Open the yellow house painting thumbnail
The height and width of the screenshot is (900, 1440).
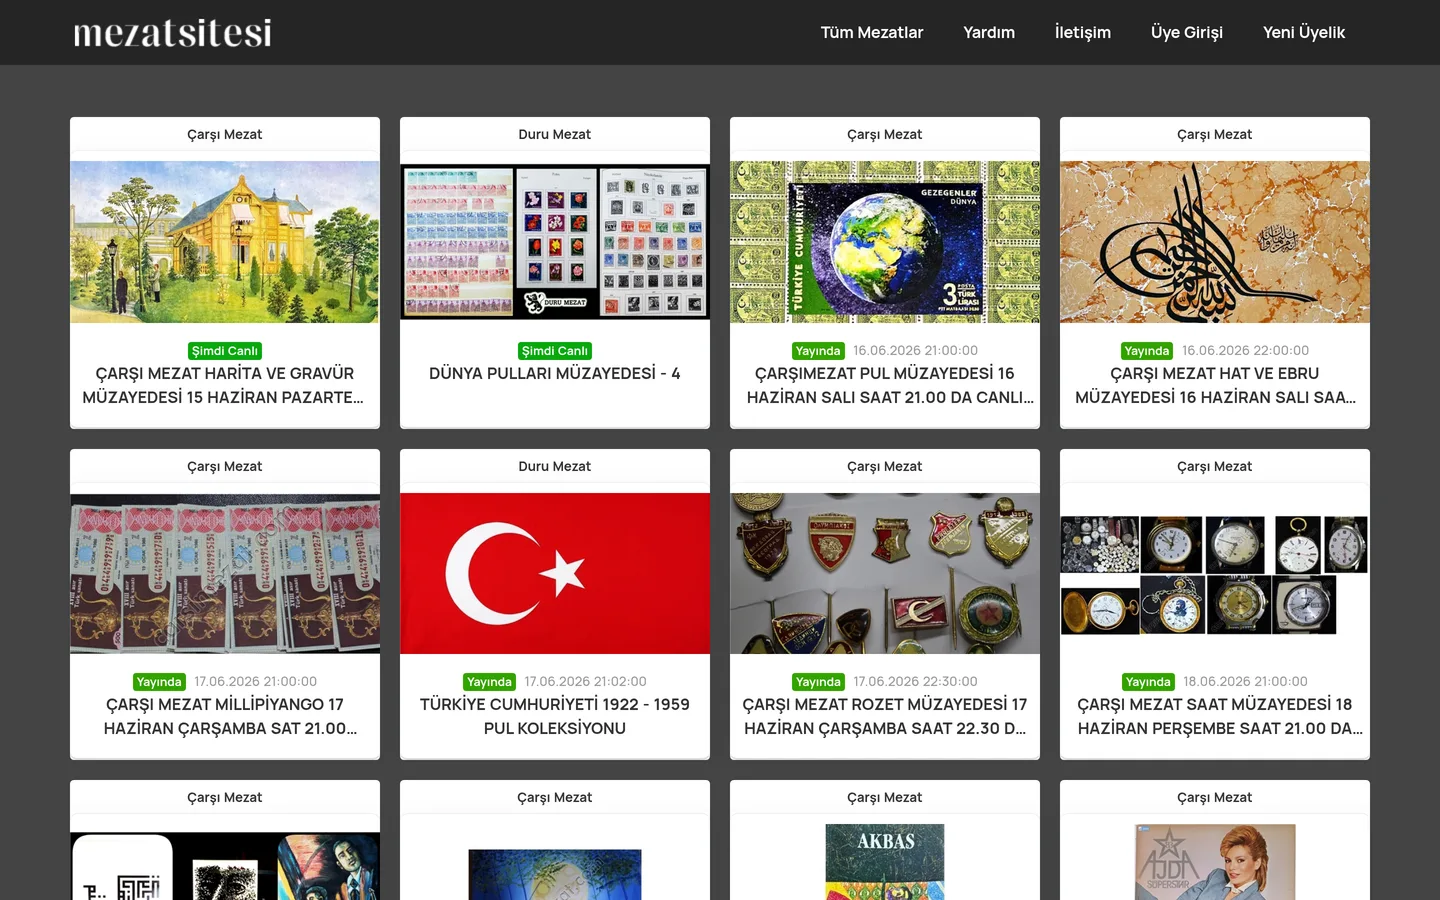(225, 242)
